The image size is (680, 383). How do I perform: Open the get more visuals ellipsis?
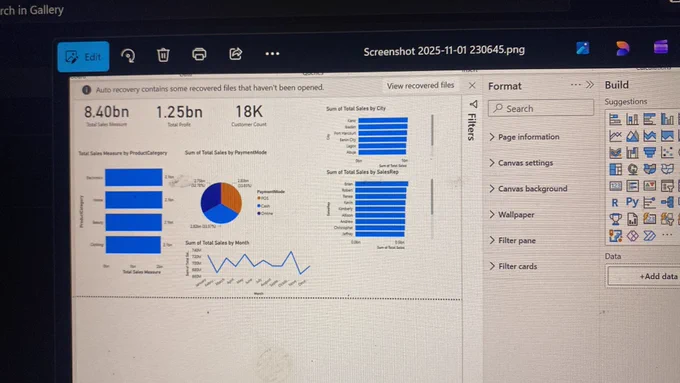point(667,235)
